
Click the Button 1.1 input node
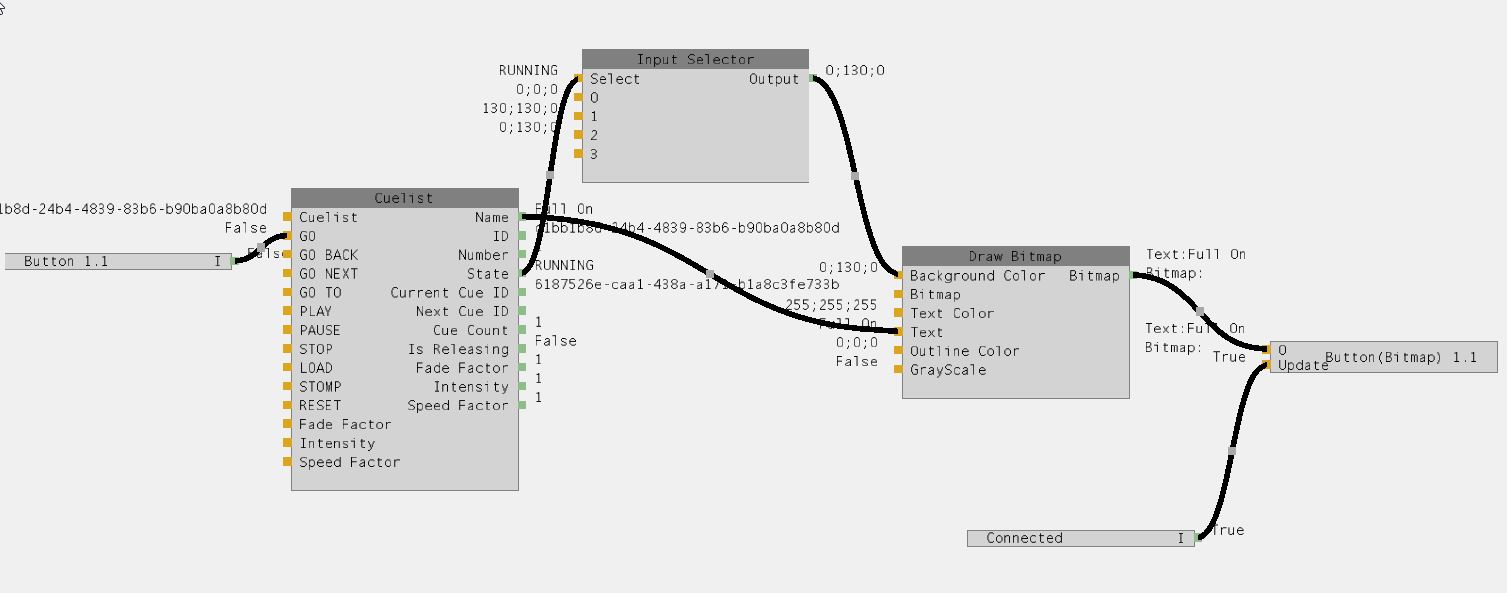point(117,262)
